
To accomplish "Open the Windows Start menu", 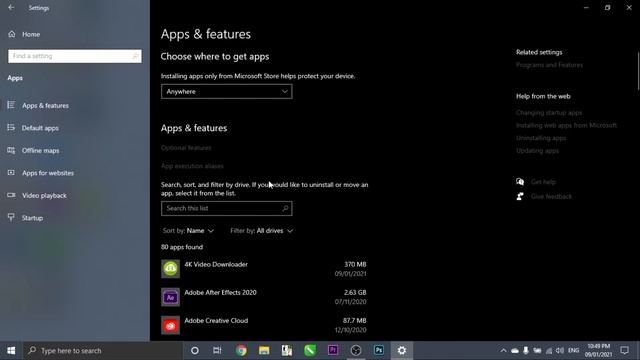I will [11, 351].
